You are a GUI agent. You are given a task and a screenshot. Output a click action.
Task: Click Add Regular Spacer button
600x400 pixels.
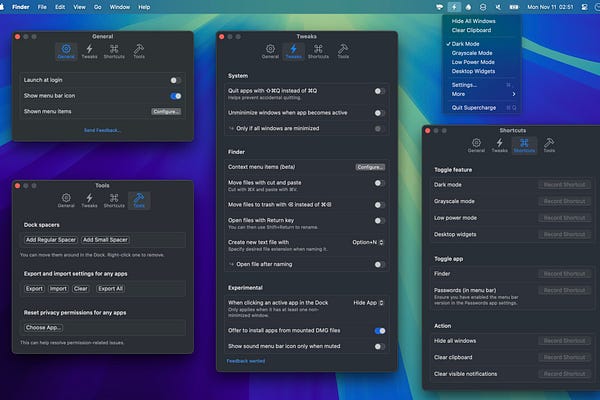pos(51,240)
